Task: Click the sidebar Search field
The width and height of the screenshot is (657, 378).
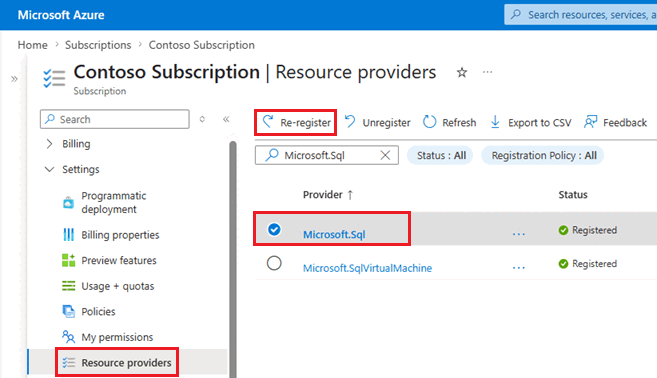Action: click(115, 119)
